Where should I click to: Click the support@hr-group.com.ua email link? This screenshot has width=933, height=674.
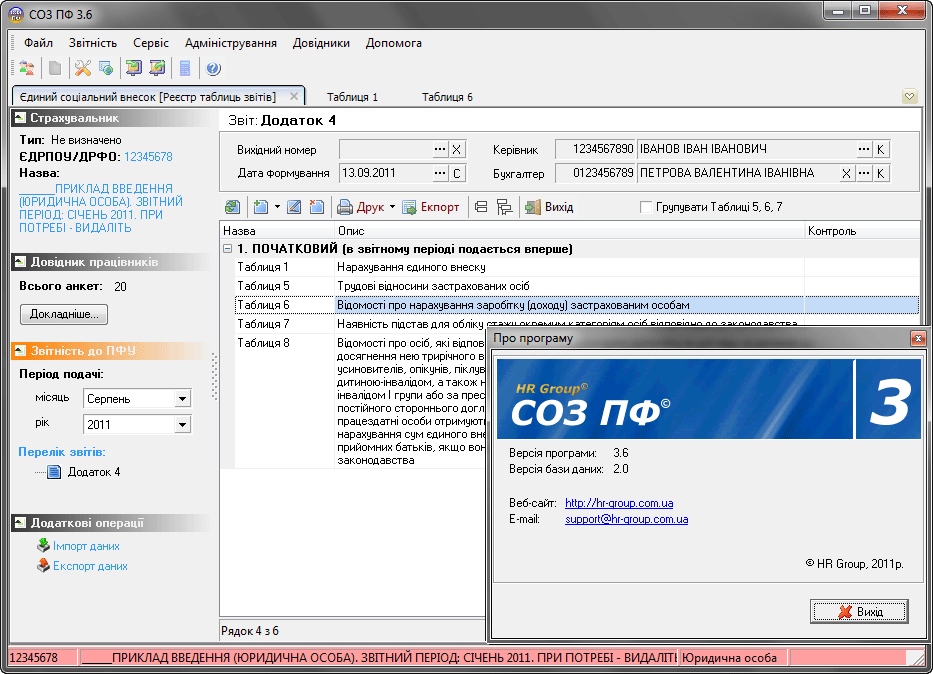pos(627,519)
